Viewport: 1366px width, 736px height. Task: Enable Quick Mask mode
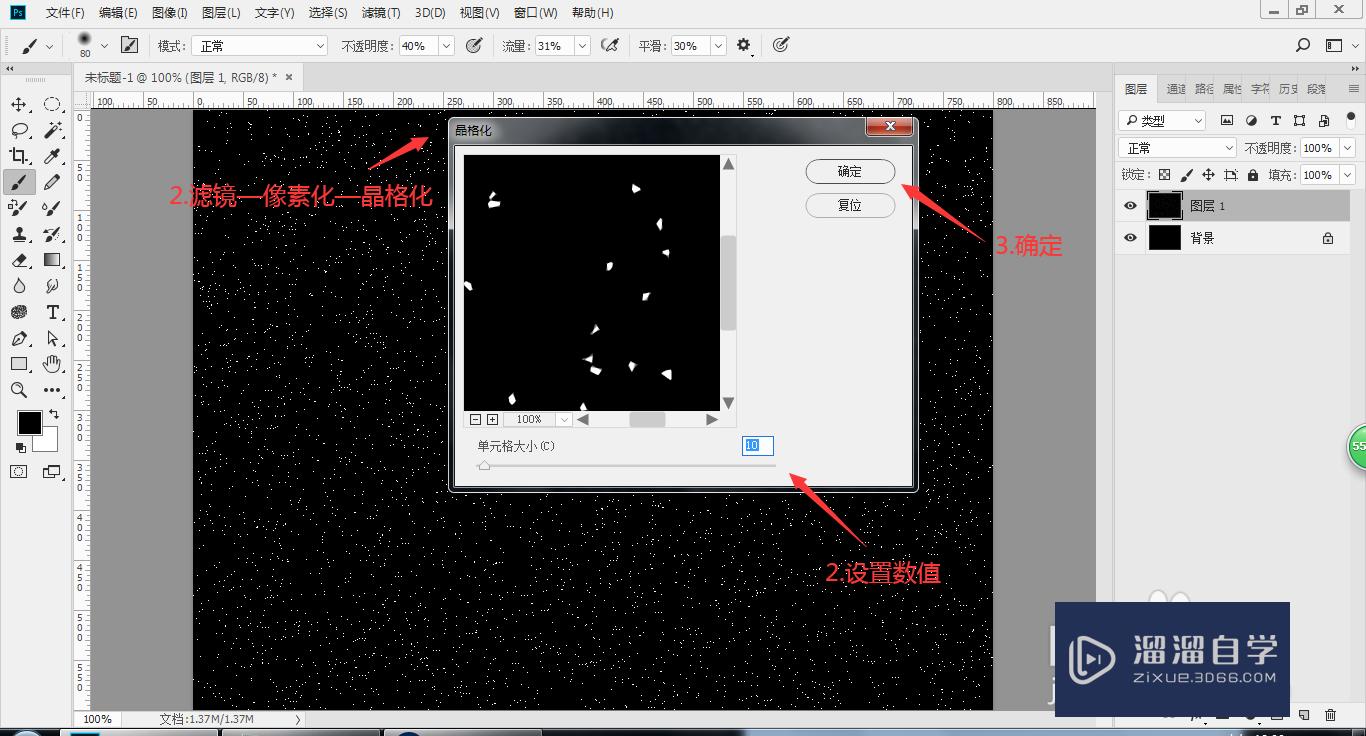pyautogui.click(x=19, y=471)
